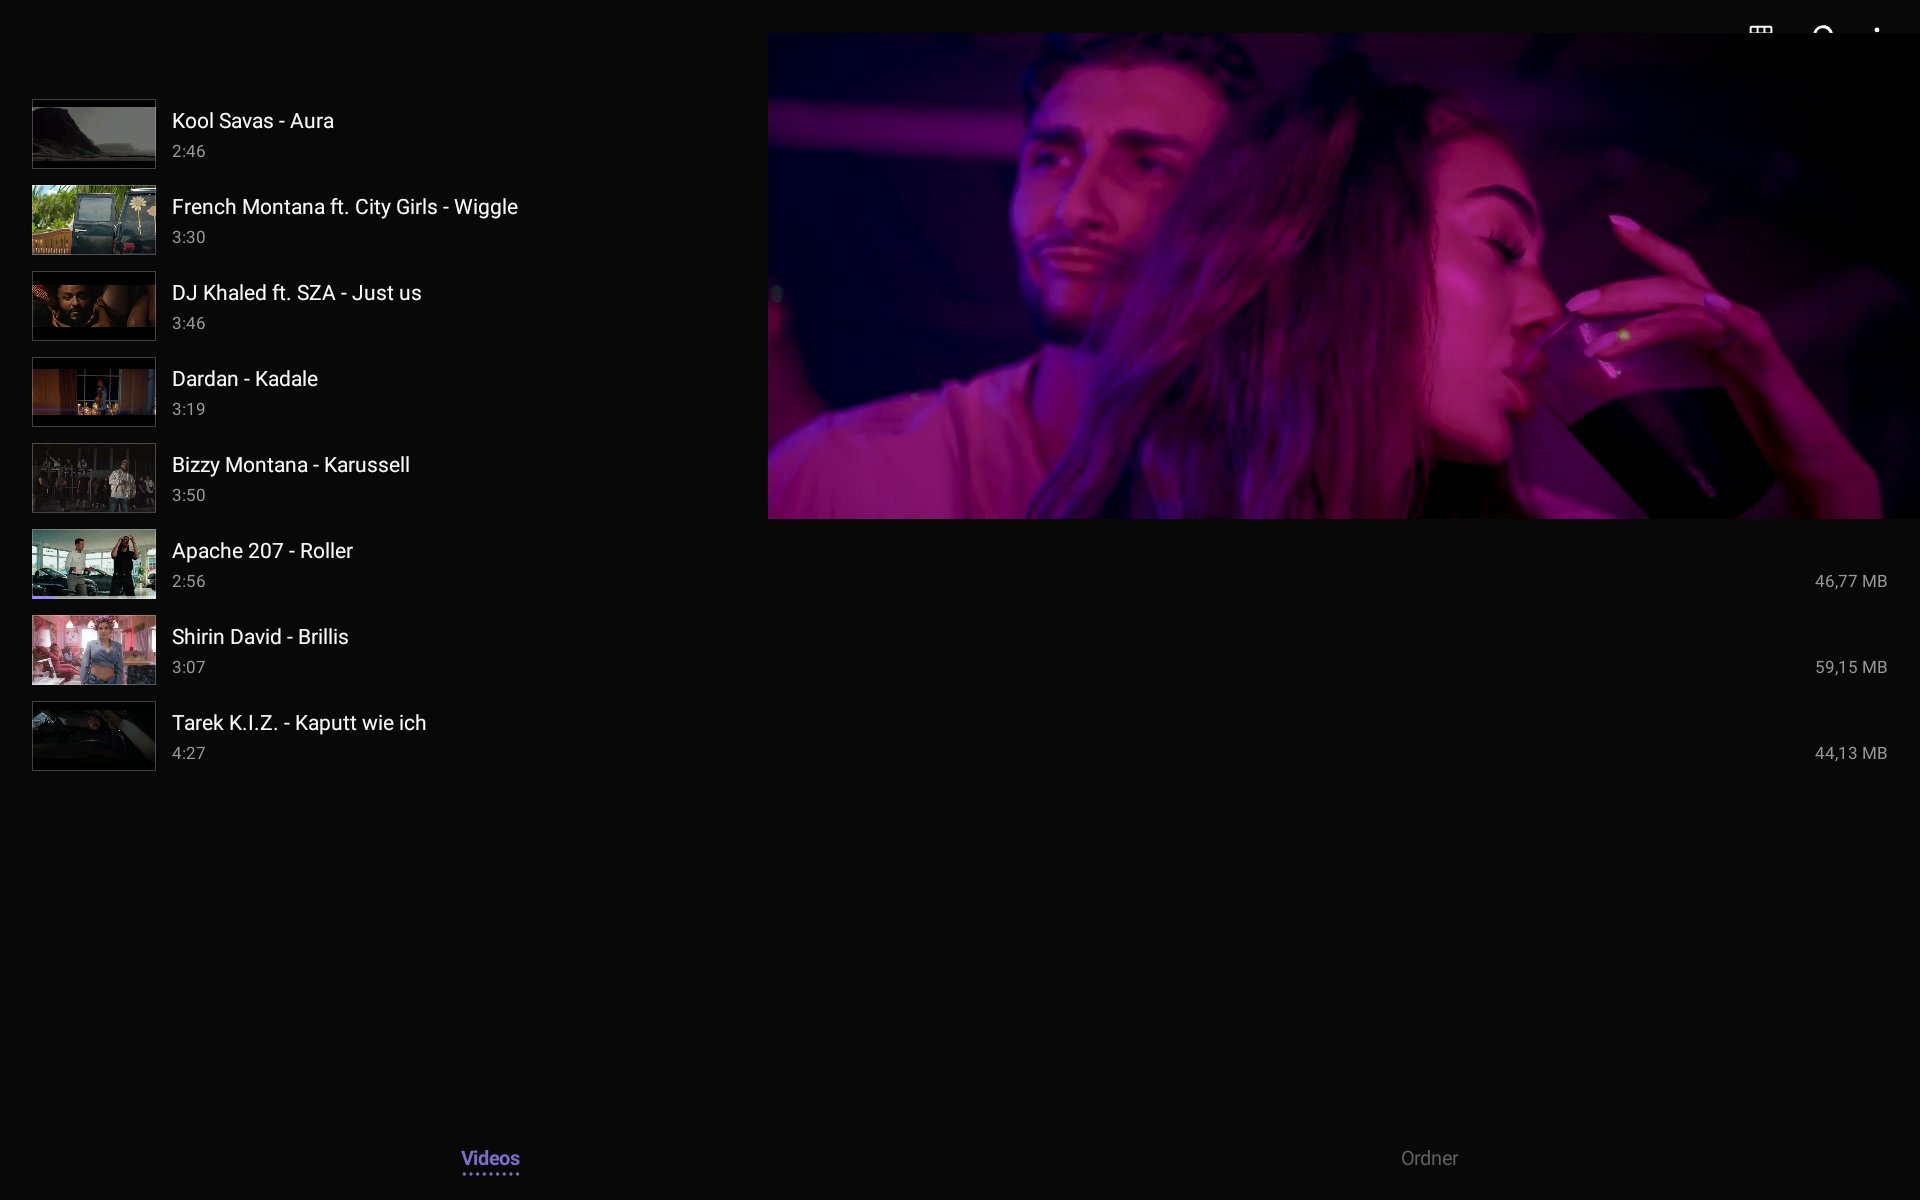Select the title 'Dardan - Kadale'
This screenshot has height=1200, width=1920.
tap(245, 379)
